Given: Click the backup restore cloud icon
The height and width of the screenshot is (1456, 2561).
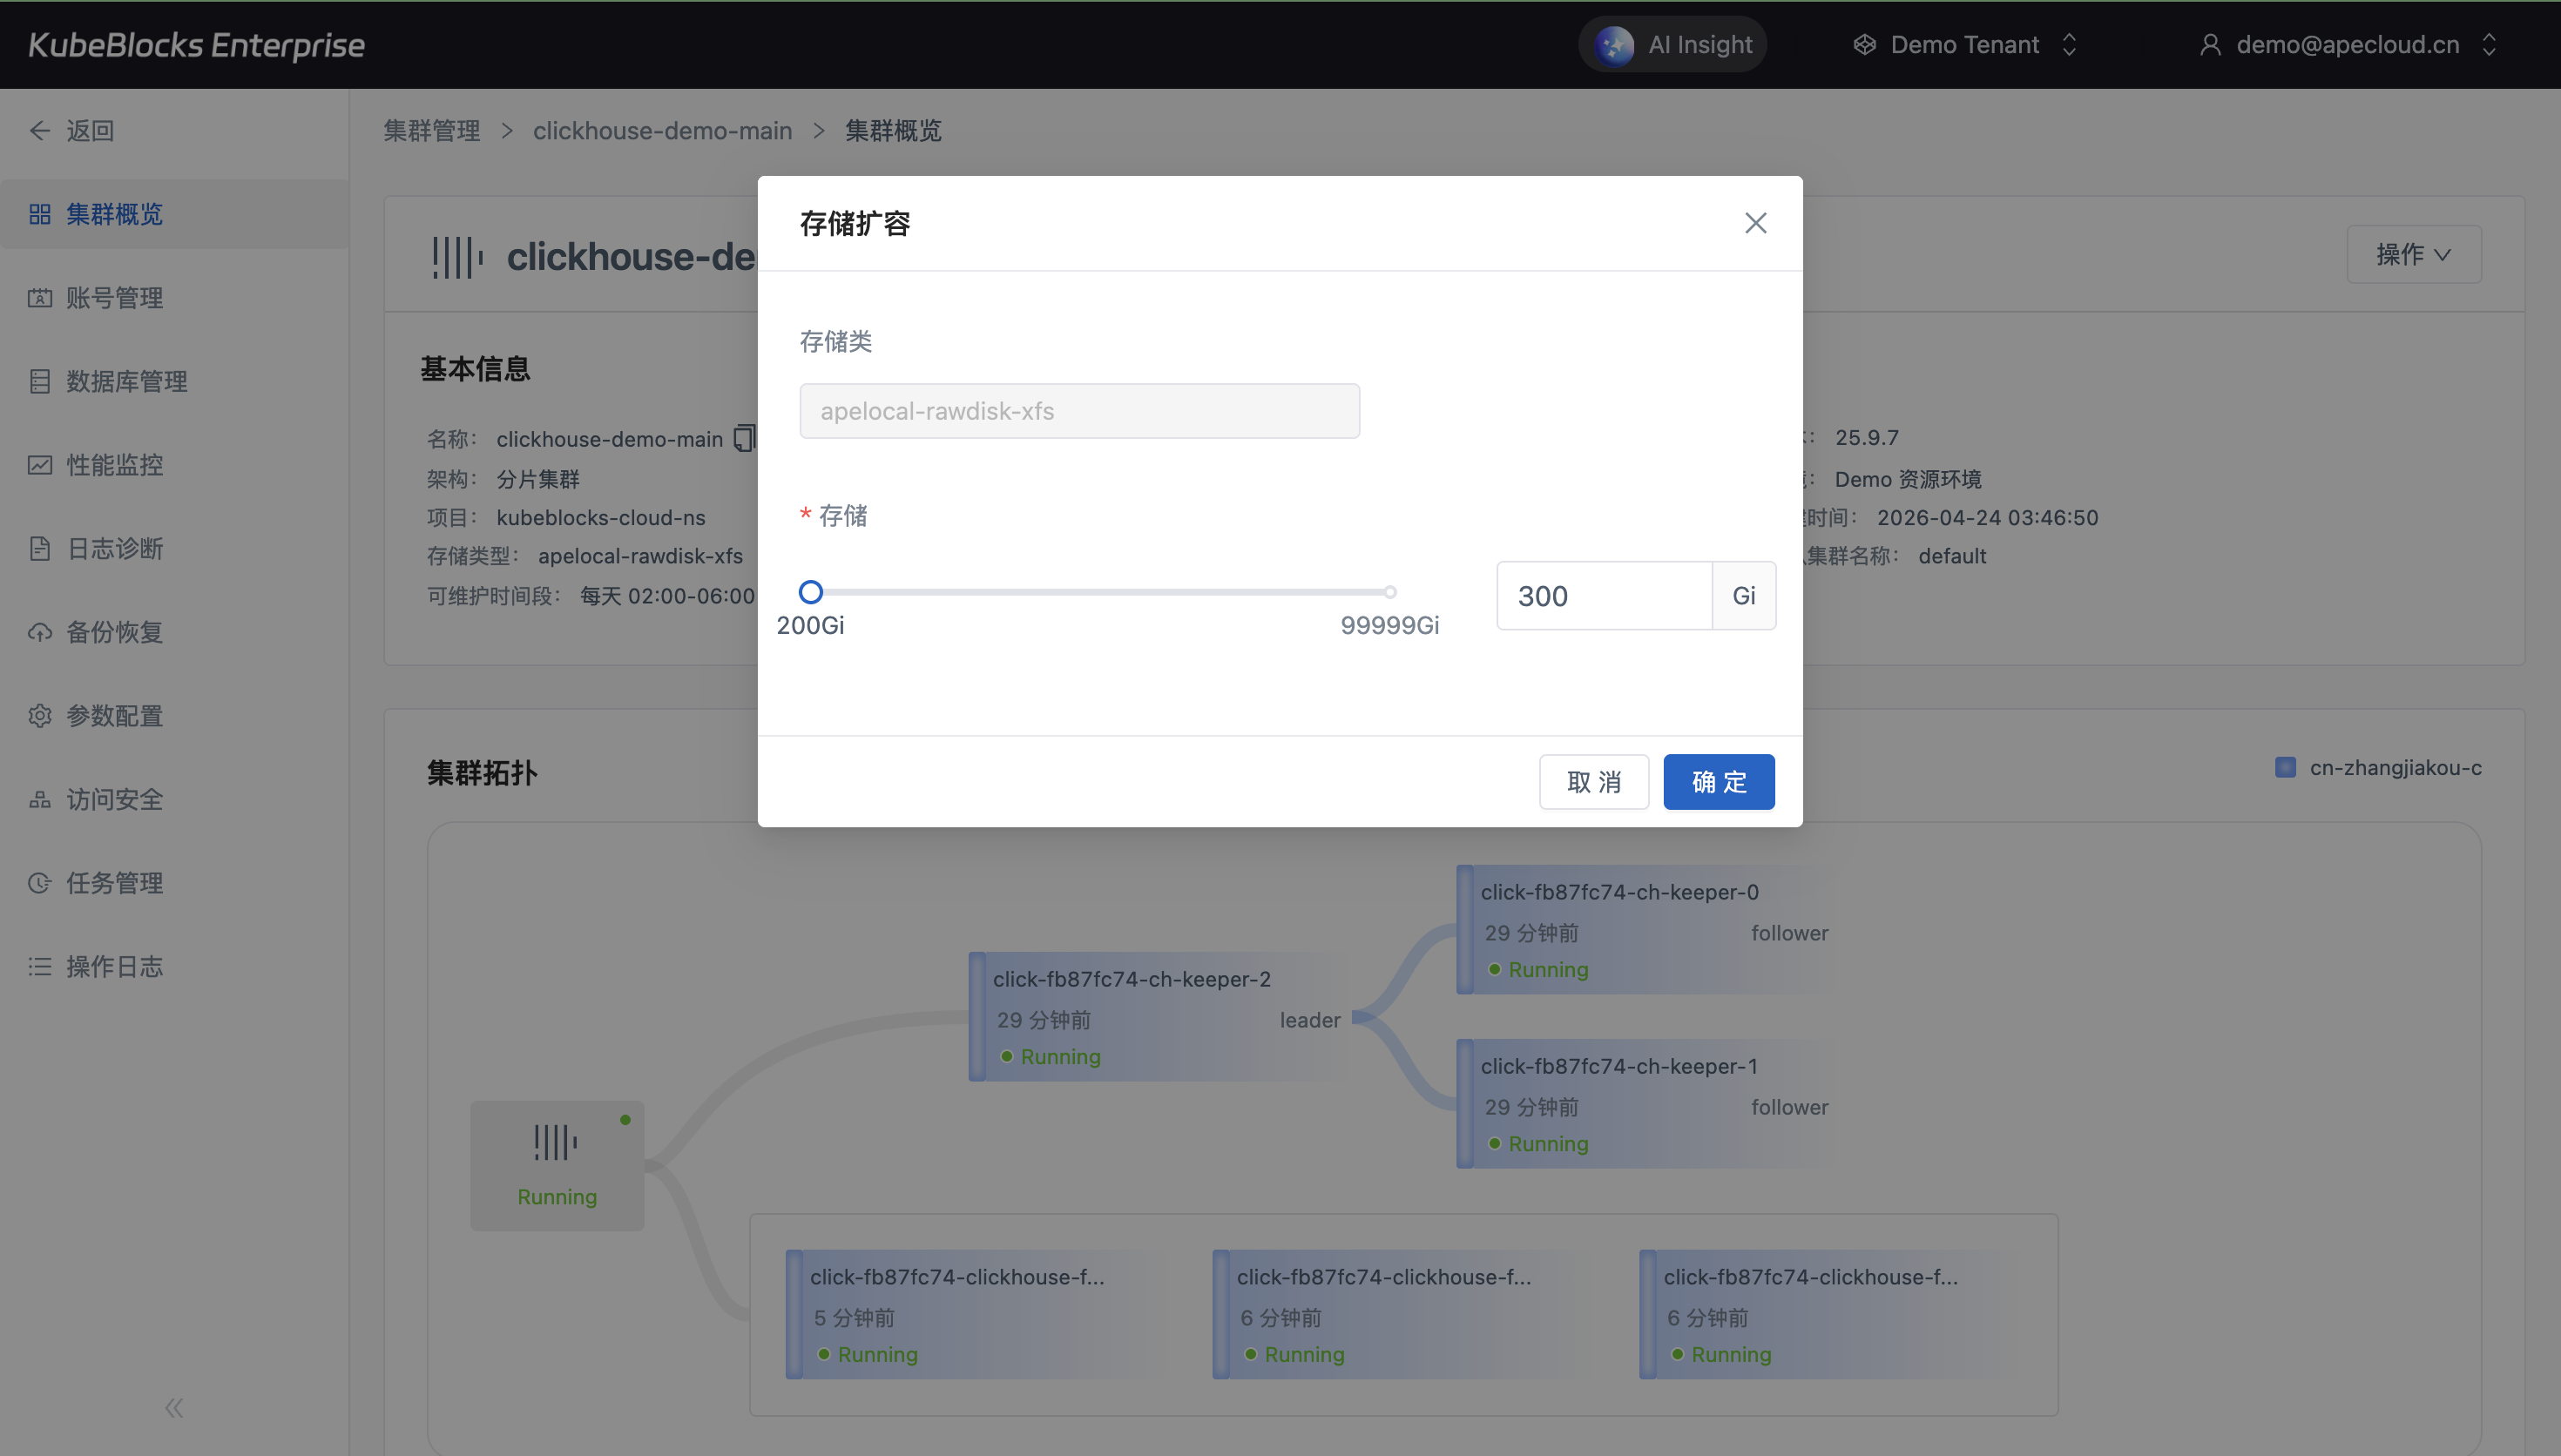Looking at the screenshot, I should (x=40, y=632).
